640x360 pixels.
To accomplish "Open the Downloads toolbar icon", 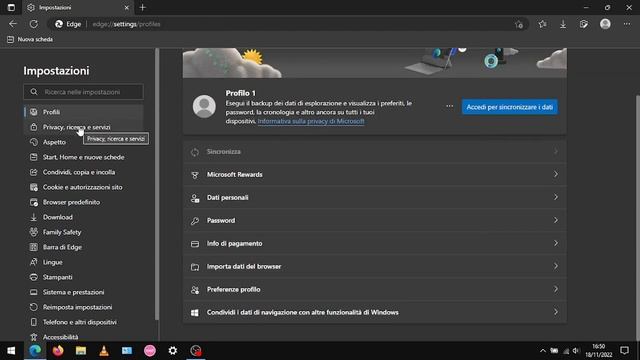I will pos(563,24).
